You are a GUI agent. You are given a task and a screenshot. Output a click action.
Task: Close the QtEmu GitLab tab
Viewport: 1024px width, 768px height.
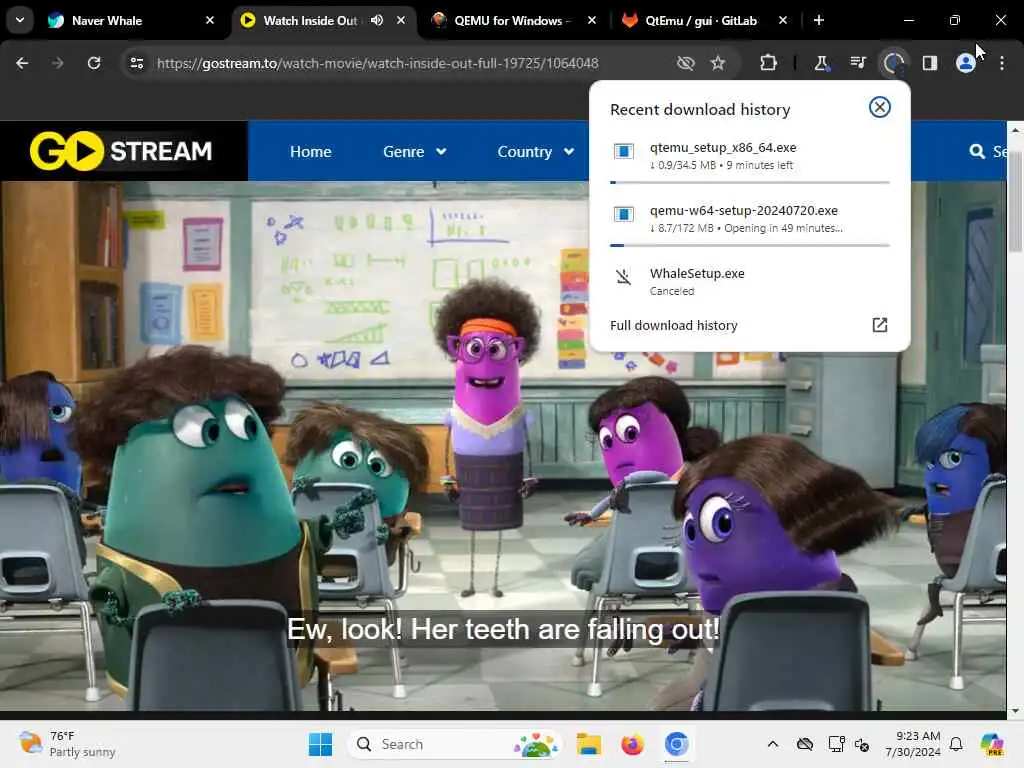[782, 20]
